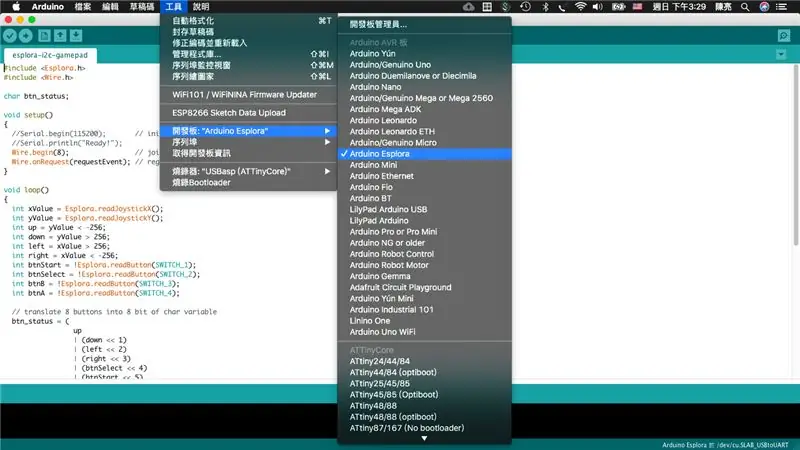This screenshot has height=450, width=800.
Task: Select Arduino Leonardo ETH board
Action: (x=424, y=132)
